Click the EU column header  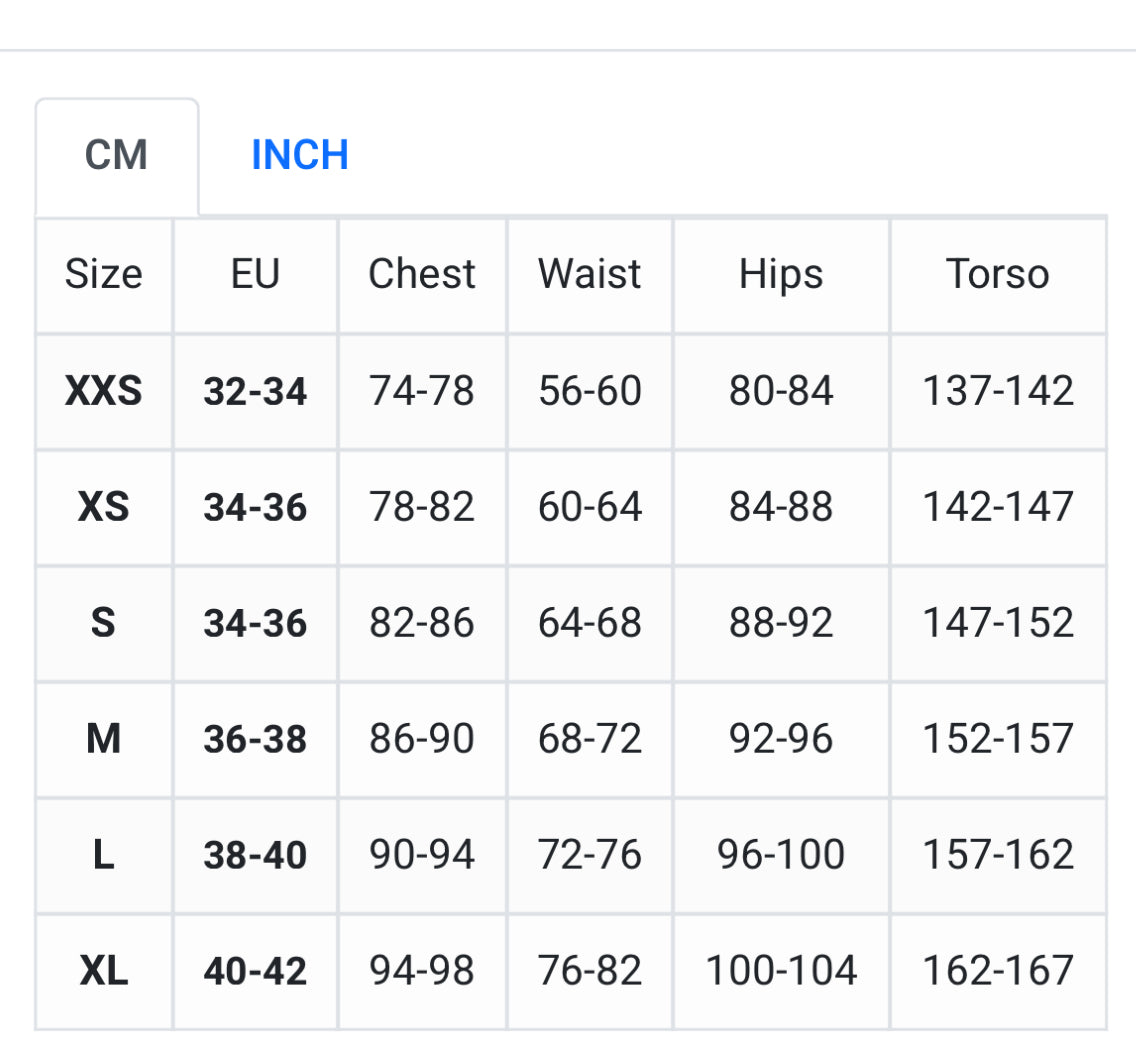pos(255,274)
